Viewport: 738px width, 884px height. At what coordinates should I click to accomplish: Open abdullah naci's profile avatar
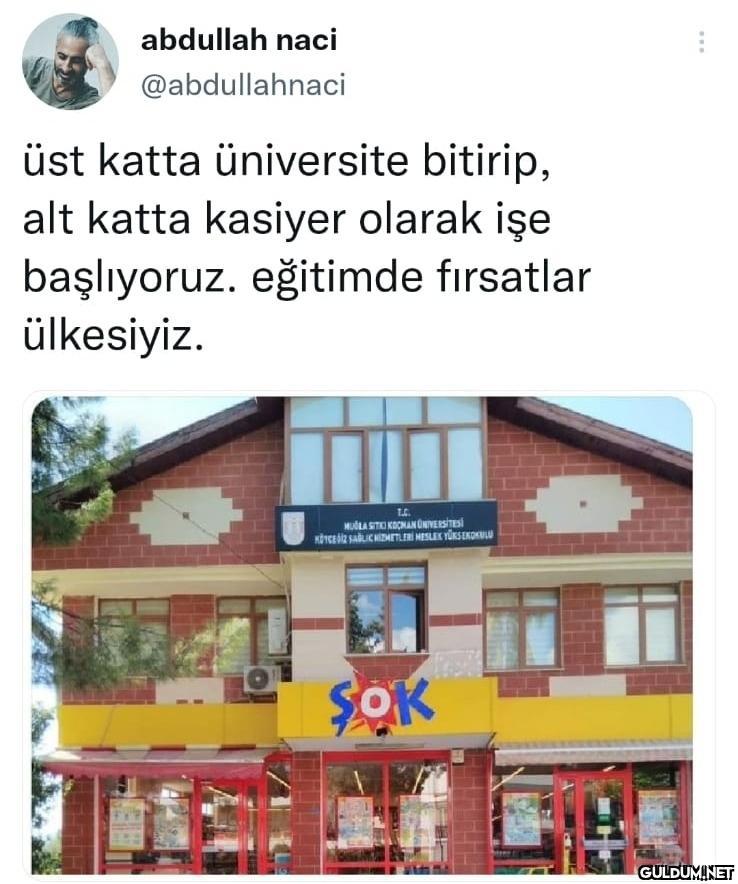[70, 62]
